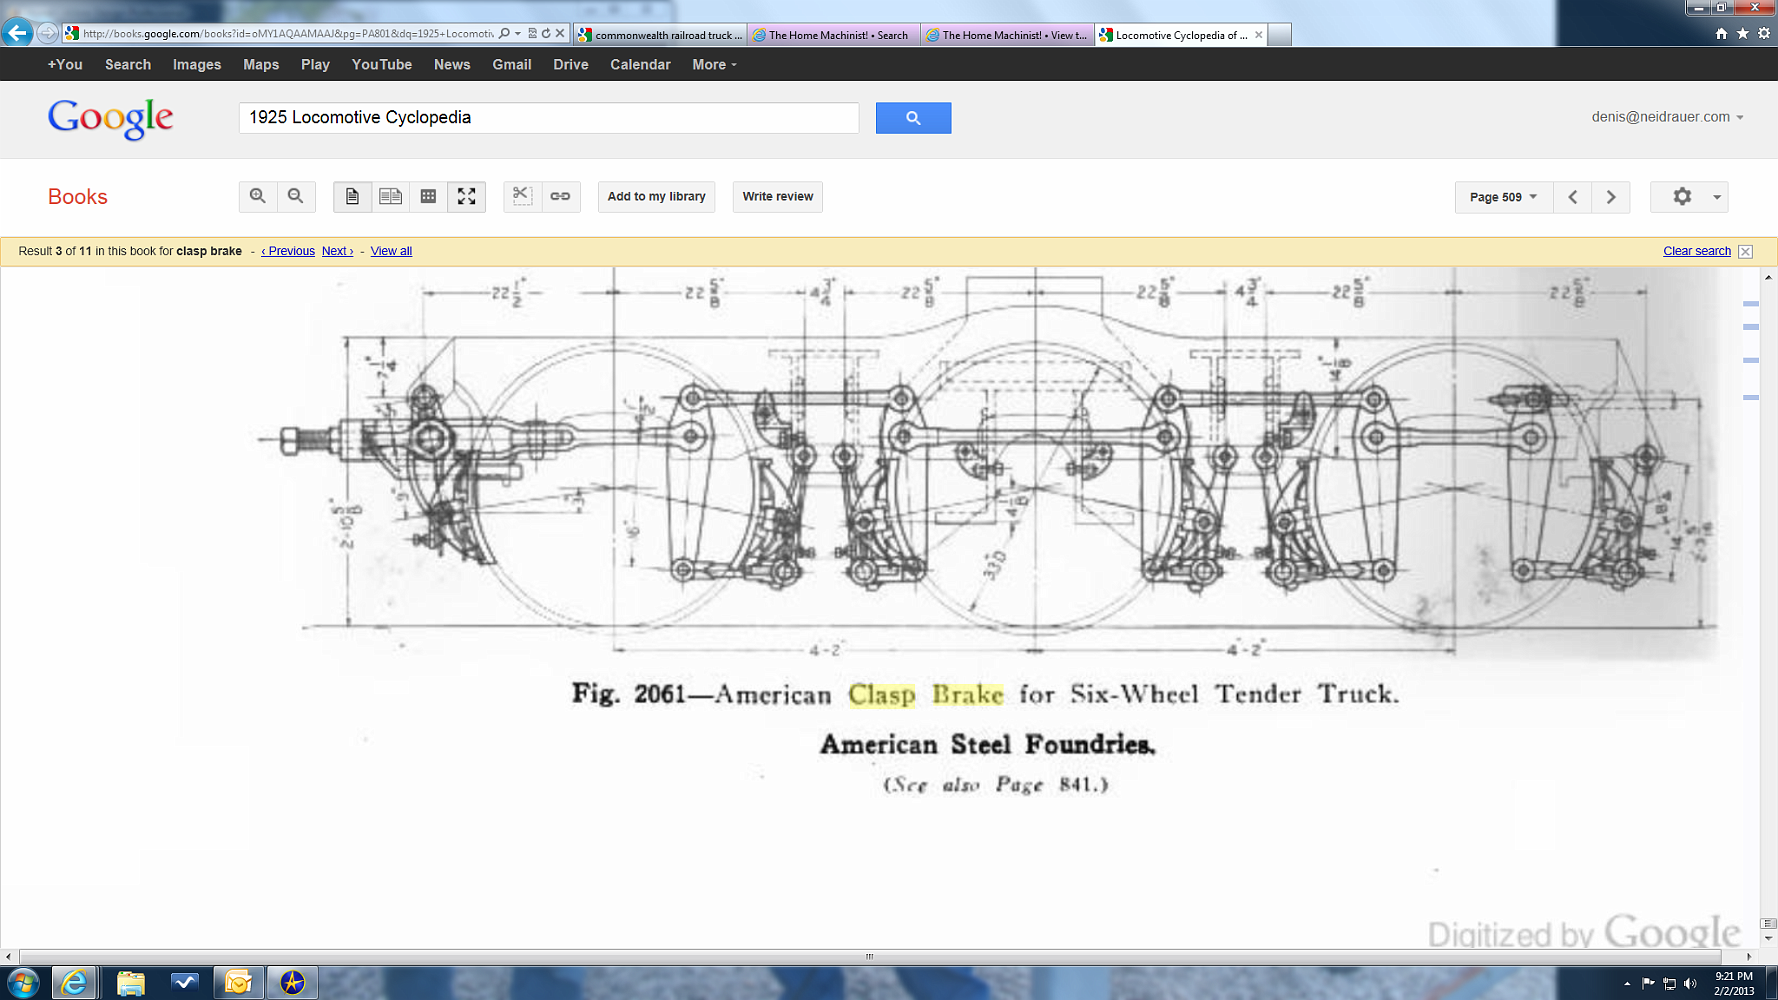Zoom out on the book page

click(296, 196)
